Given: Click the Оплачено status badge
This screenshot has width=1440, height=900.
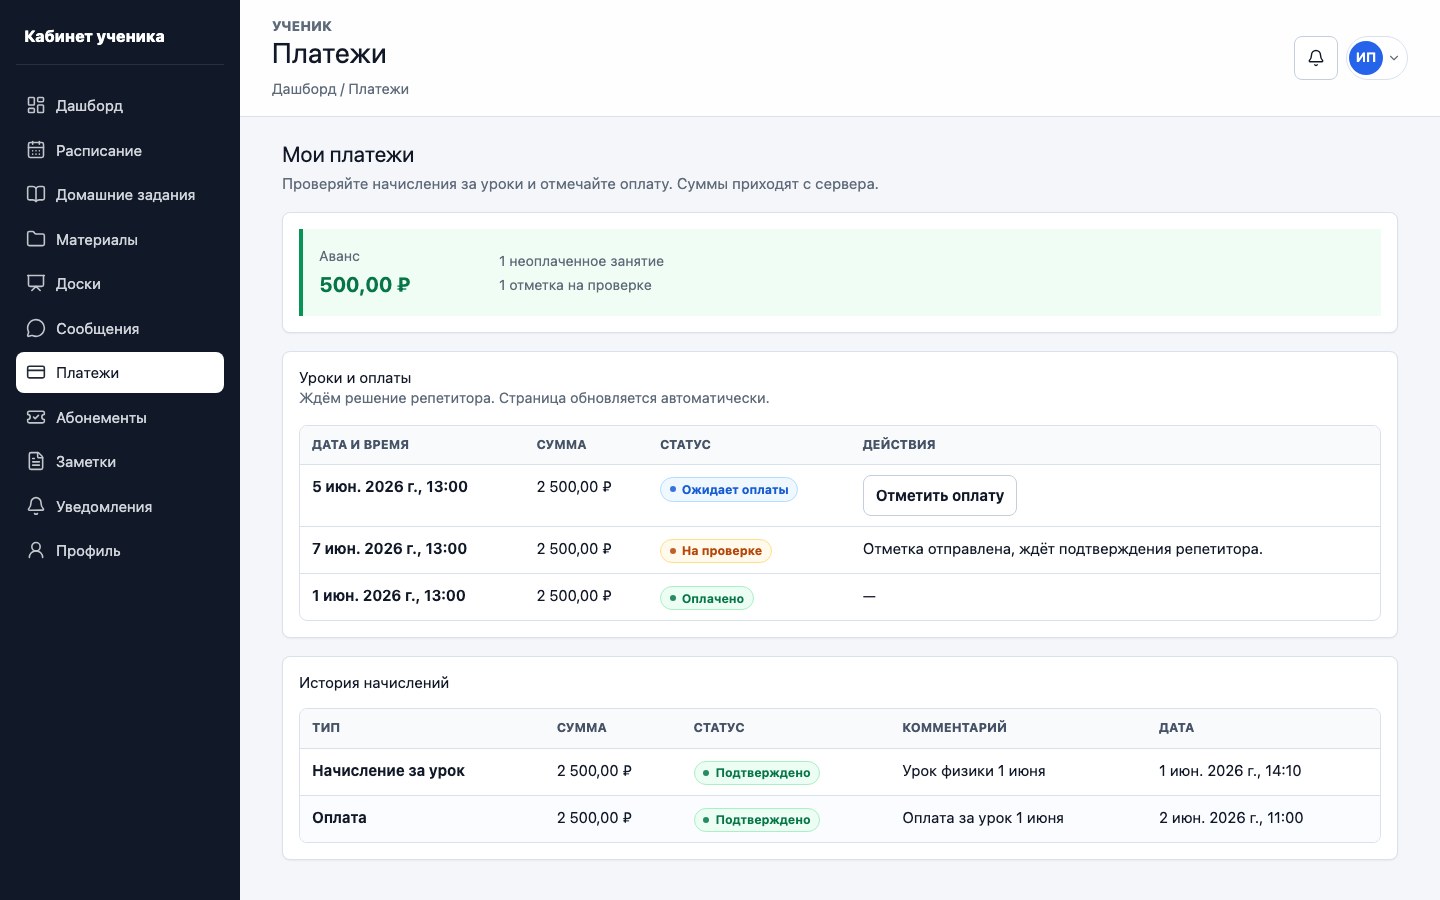Looking at the screenshot, I should pos(707,598).
